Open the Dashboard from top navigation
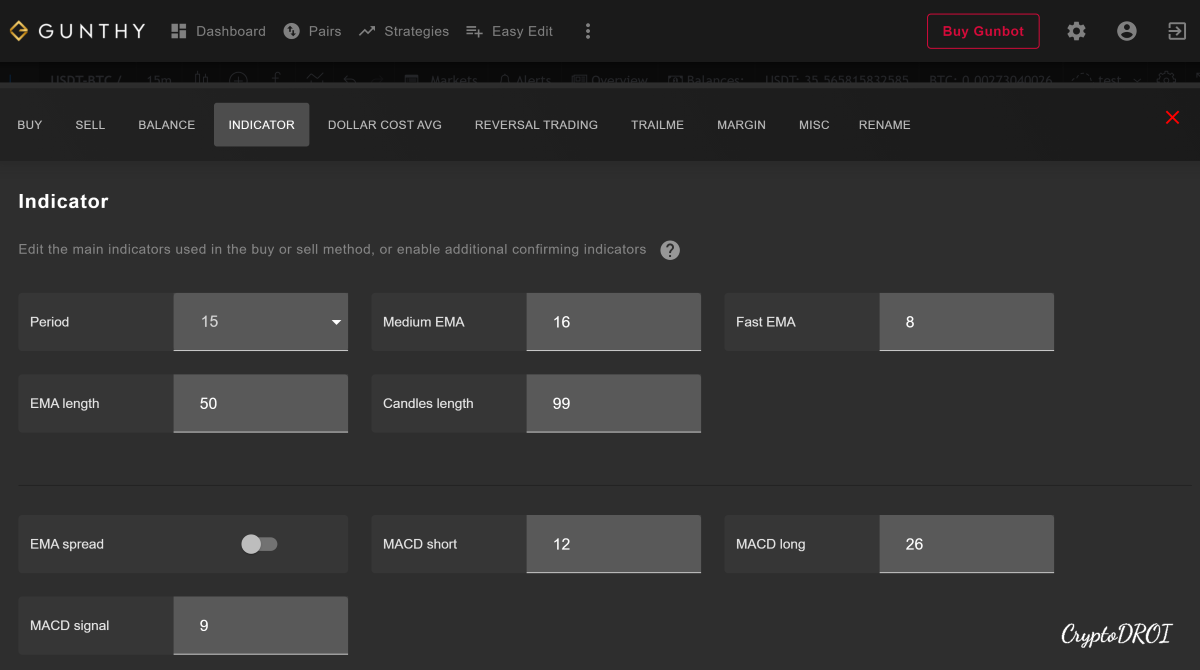The width and height of the screenshot is (1200, 670). [x=218, y=31]
